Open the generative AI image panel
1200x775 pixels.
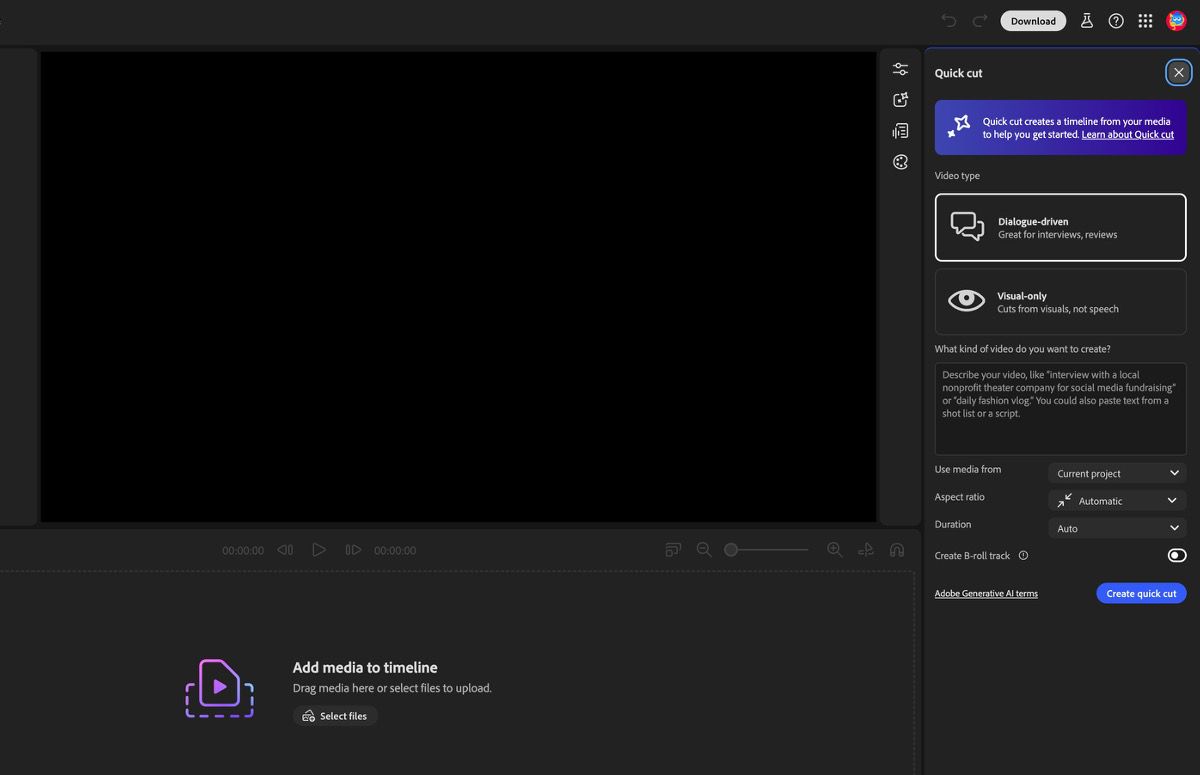(900, 99)
